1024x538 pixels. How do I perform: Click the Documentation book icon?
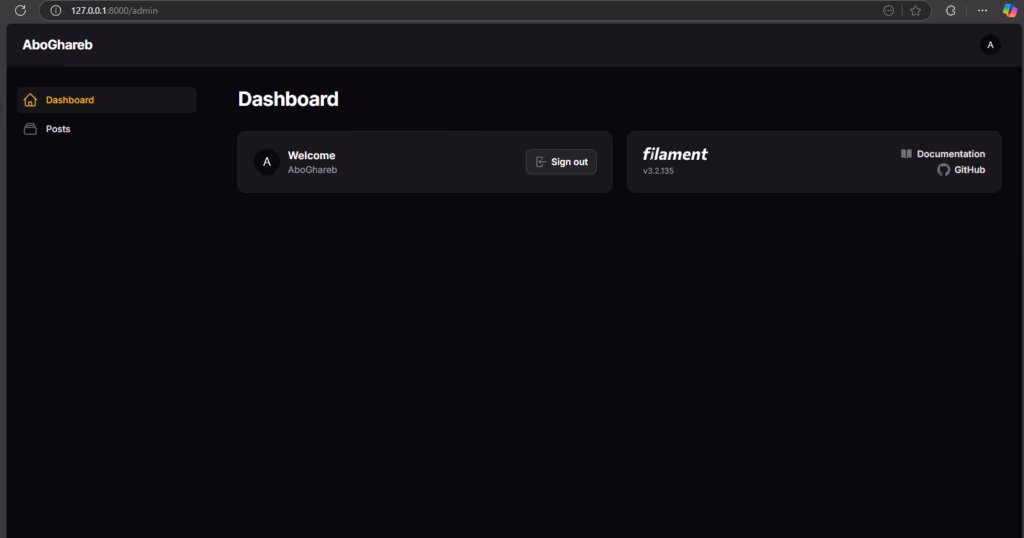(906, 154)
